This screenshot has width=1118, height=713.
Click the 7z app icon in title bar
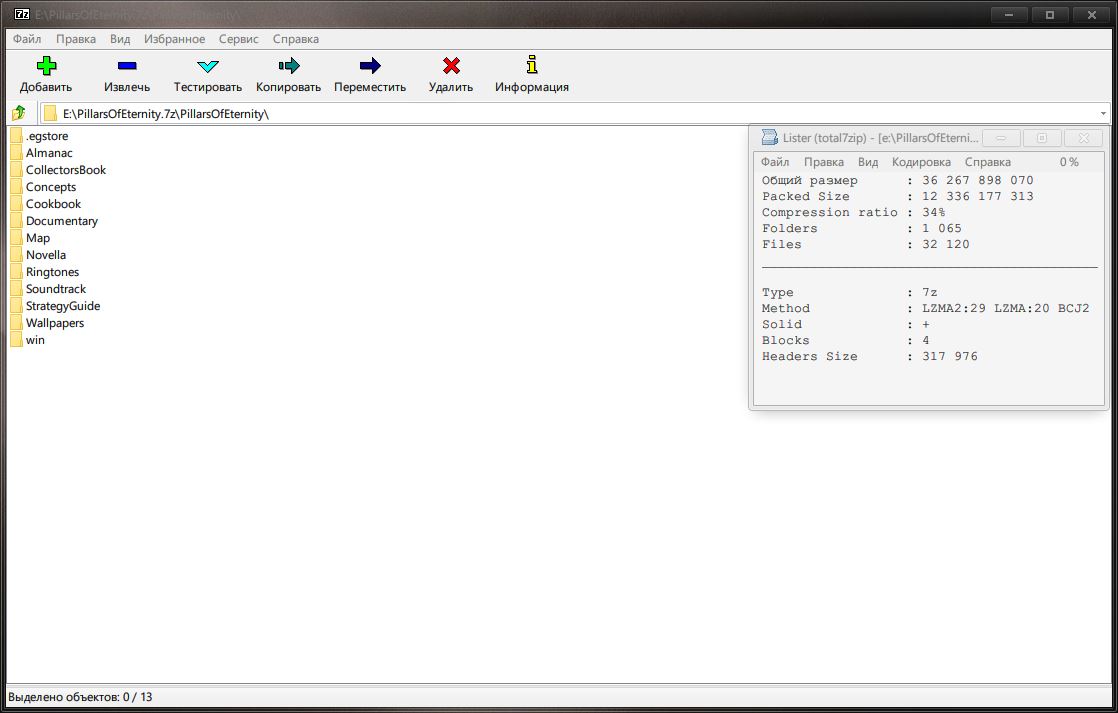pyautogui.click(x=22, y=14)
